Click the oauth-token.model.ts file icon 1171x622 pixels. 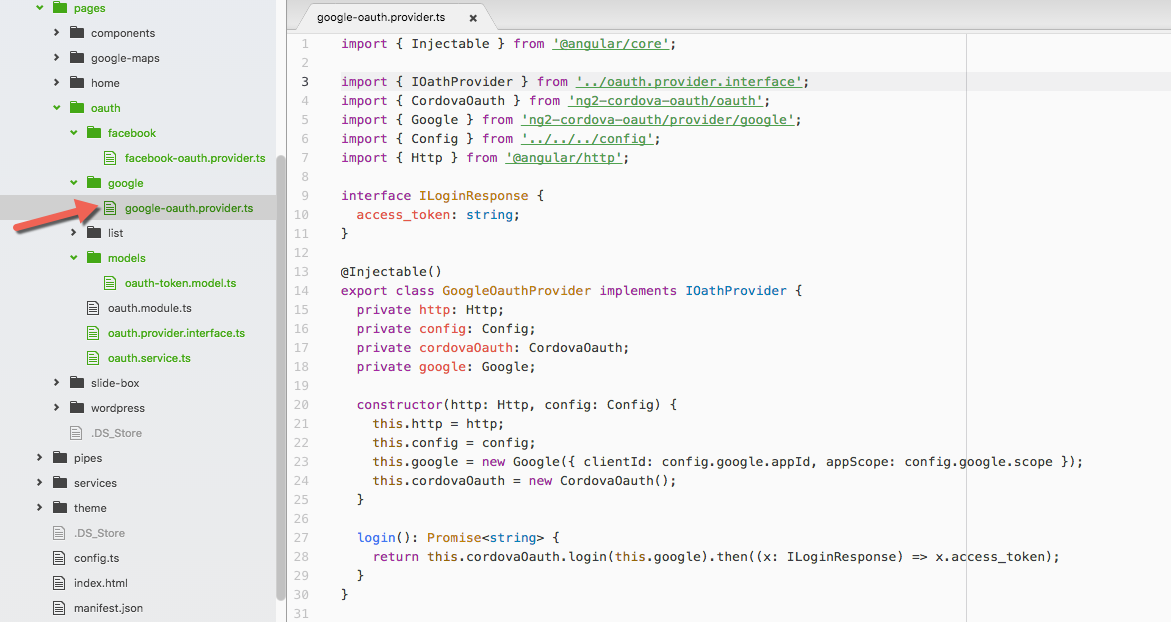click(x=110, y=283)
